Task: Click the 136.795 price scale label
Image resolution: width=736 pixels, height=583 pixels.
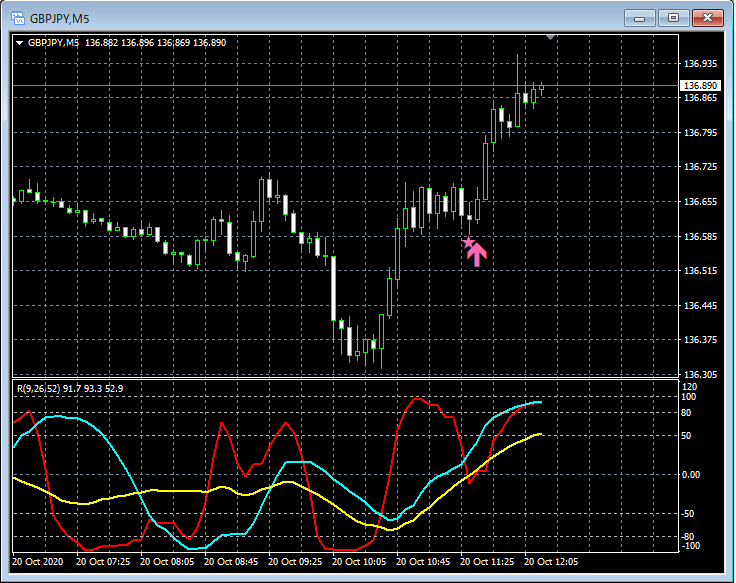Action: 700,132
